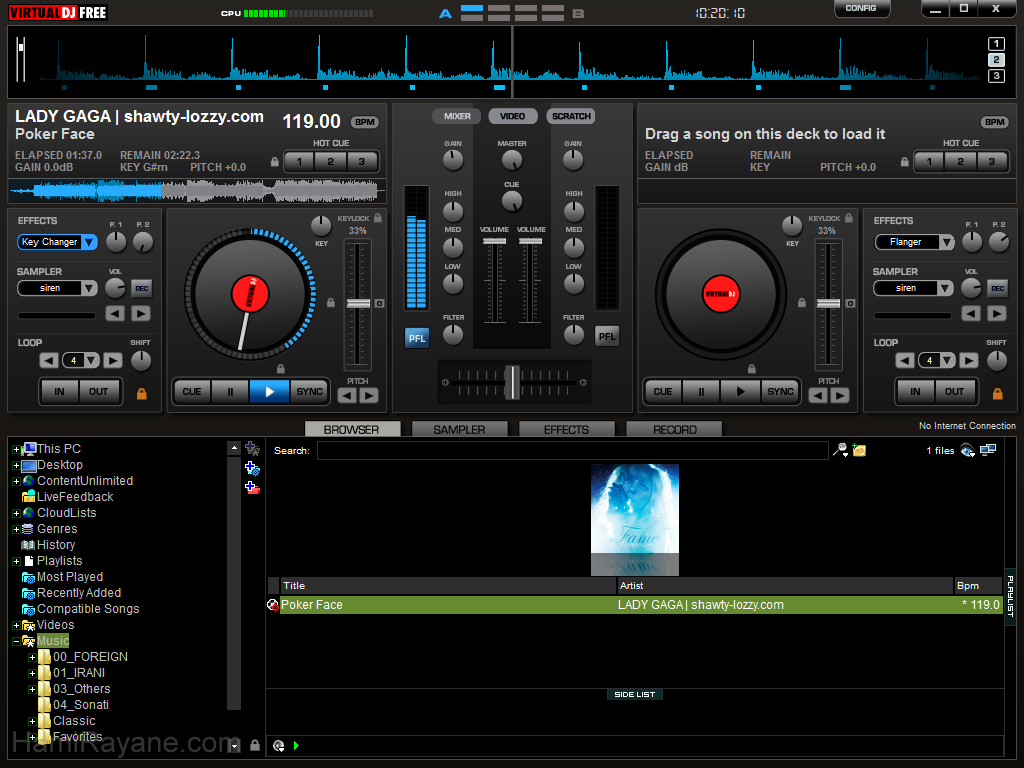Trigger hot cue 1 on left deck
This screenshot has width=1024, height=768.
pos(299,161)
